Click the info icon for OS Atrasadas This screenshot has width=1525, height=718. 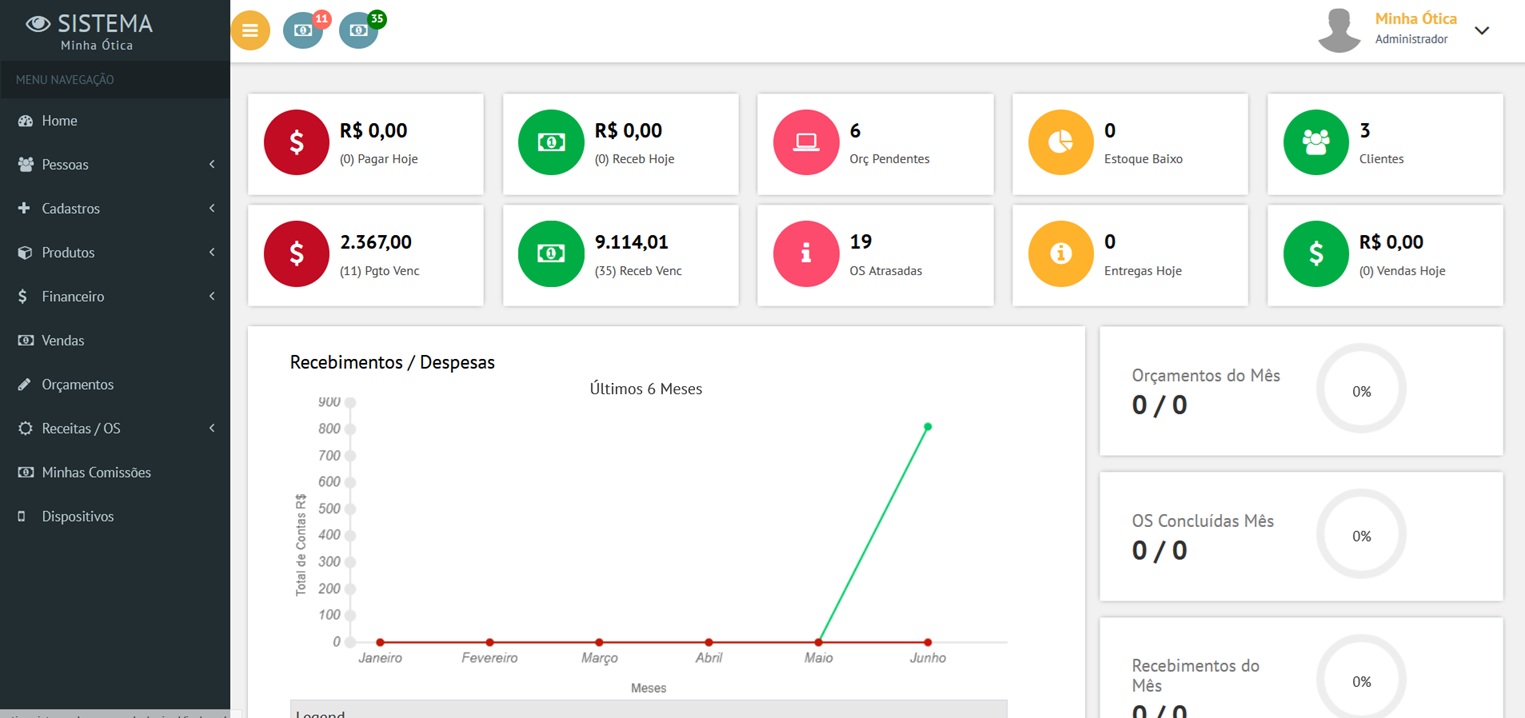(x=806, y=254)
